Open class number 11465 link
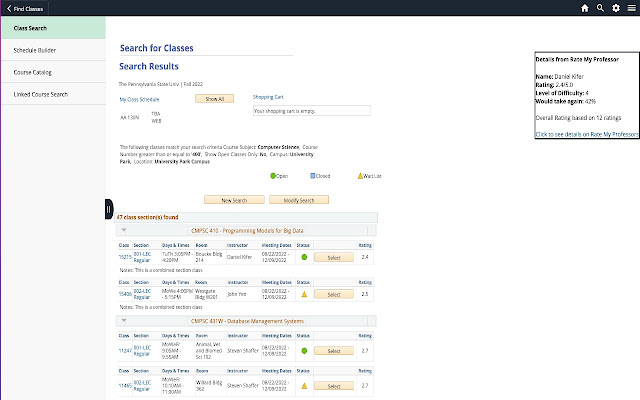 click(125, 386)
